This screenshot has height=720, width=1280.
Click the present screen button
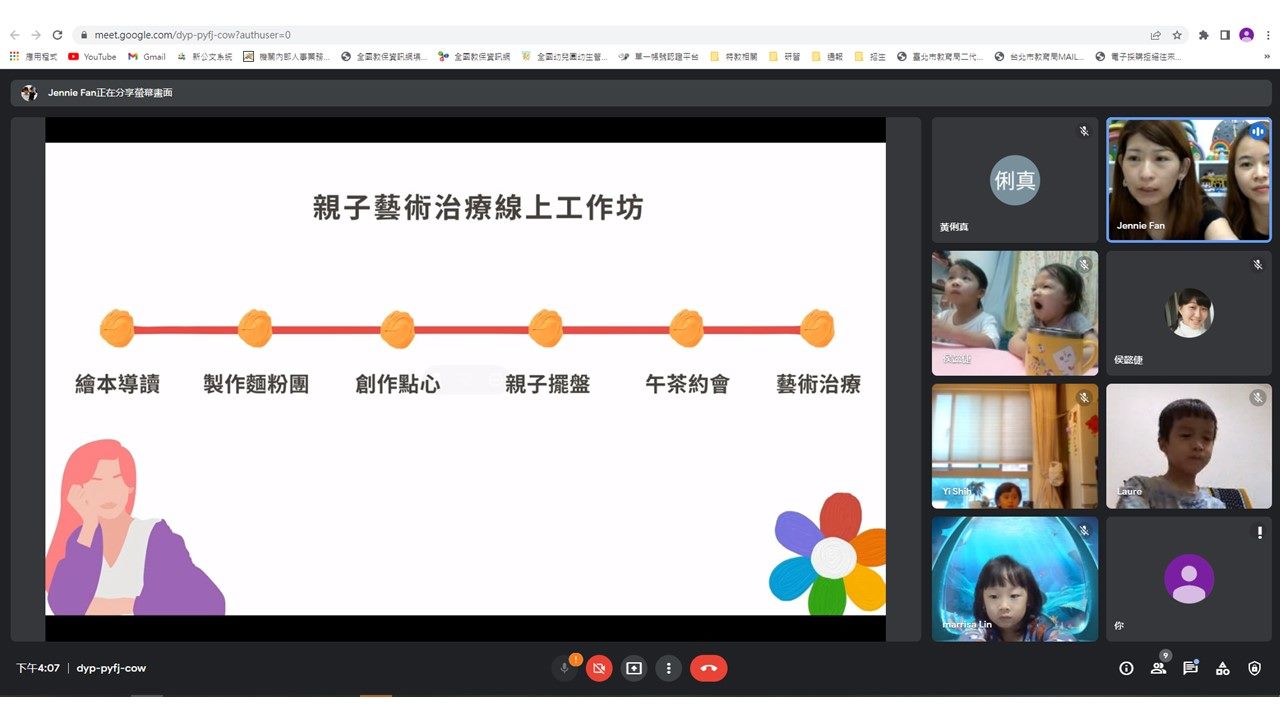634,669
